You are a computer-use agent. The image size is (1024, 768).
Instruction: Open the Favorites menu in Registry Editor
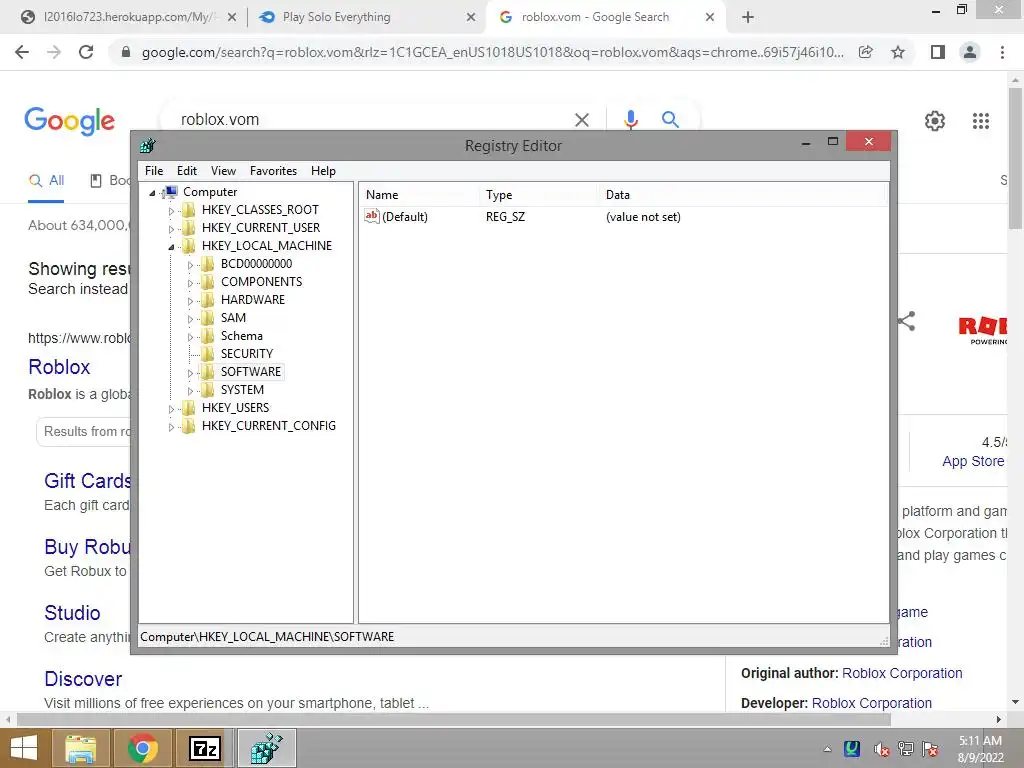click(x=273, y=171)
